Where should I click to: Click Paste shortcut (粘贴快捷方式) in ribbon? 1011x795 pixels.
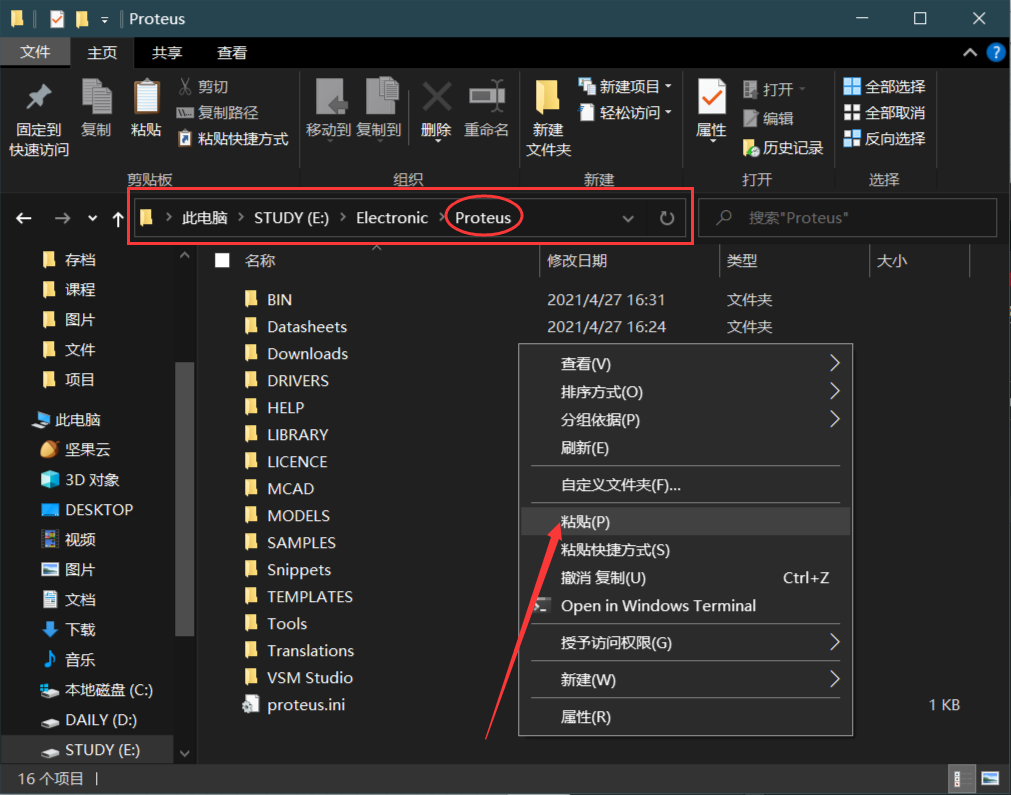233,139
